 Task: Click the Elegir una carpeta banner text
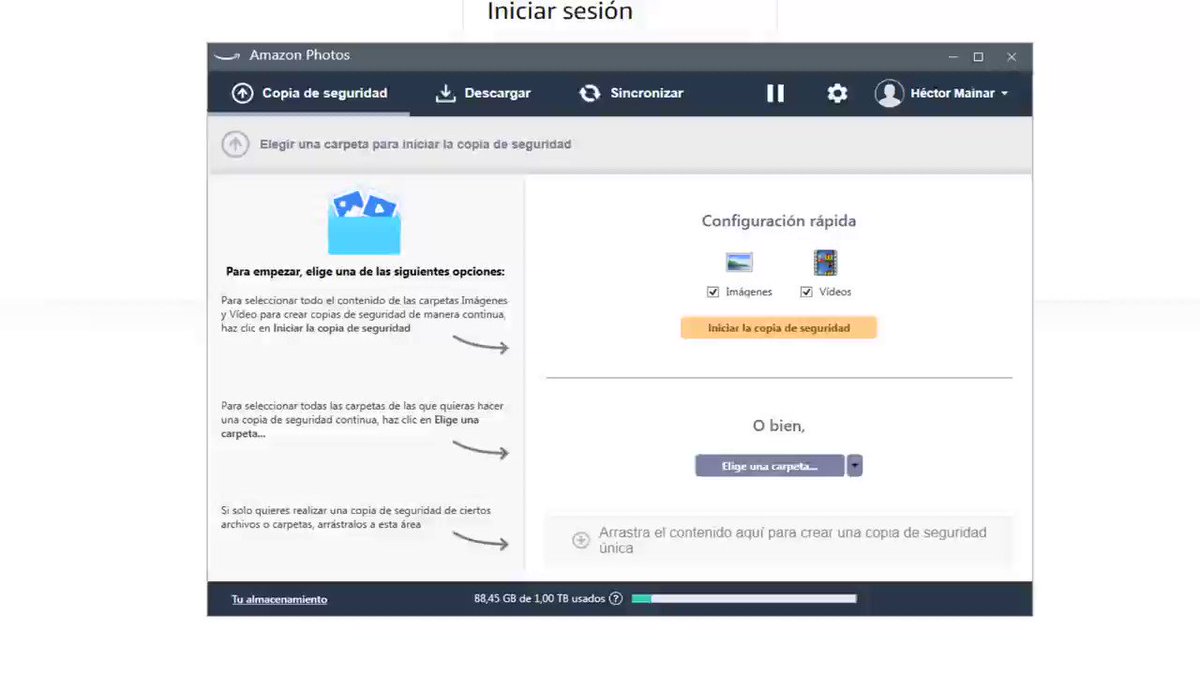415,144
